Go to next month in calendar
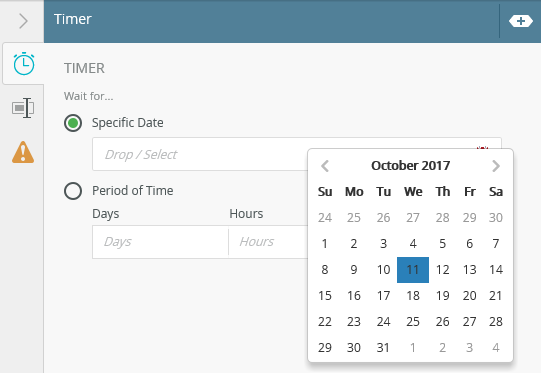The image size is (541, 373). coord(496,166)
